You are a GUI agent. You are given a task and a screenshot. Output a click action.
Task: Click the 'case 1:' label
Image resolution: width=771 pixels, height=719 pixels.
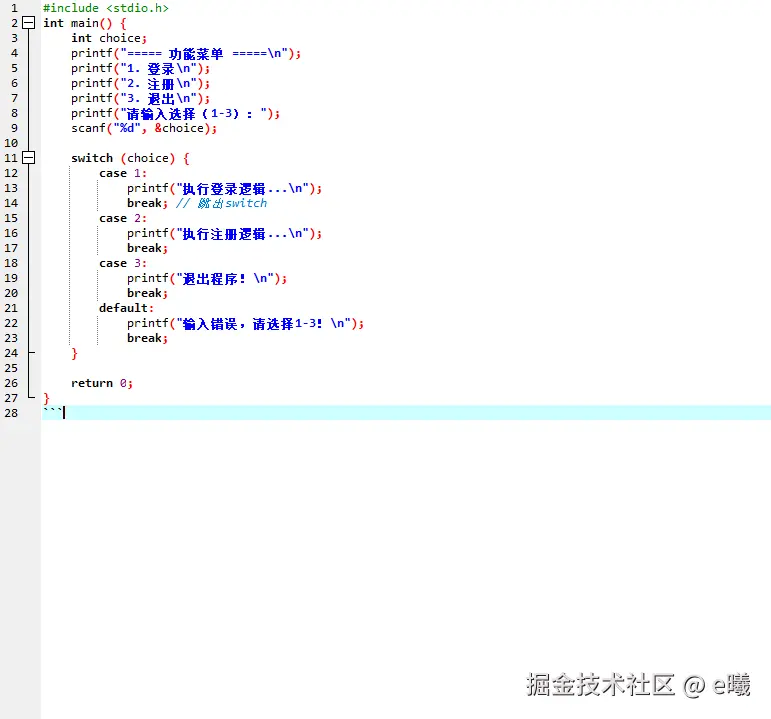click(123, 173)
